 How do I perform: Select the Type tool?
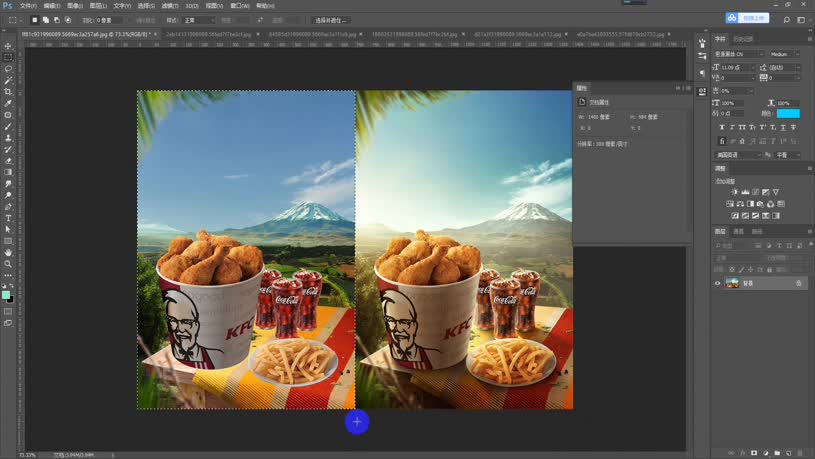click(x=8, y=218)
